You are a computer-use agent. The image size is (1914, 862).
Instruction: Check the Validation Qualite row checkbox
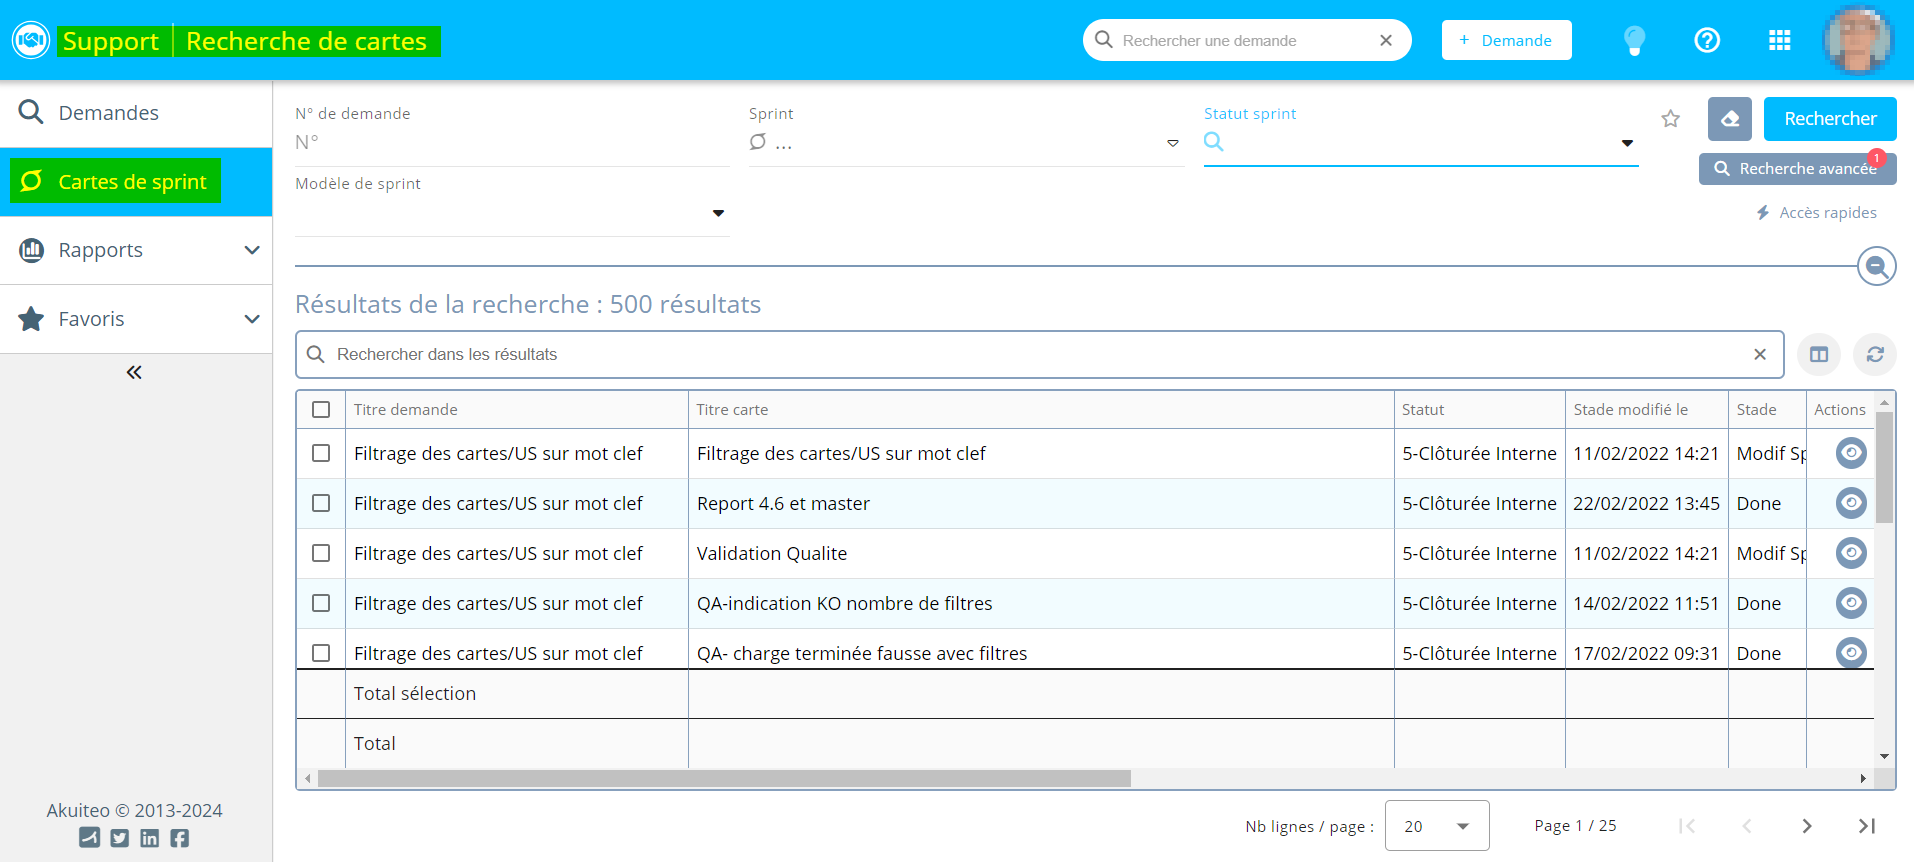[x=321, y=553]
